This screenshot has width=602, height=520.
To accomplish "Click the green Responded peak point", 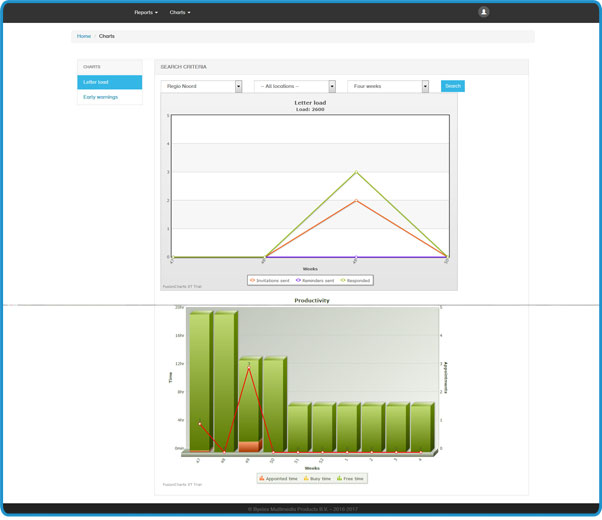I will pos(356,172).
